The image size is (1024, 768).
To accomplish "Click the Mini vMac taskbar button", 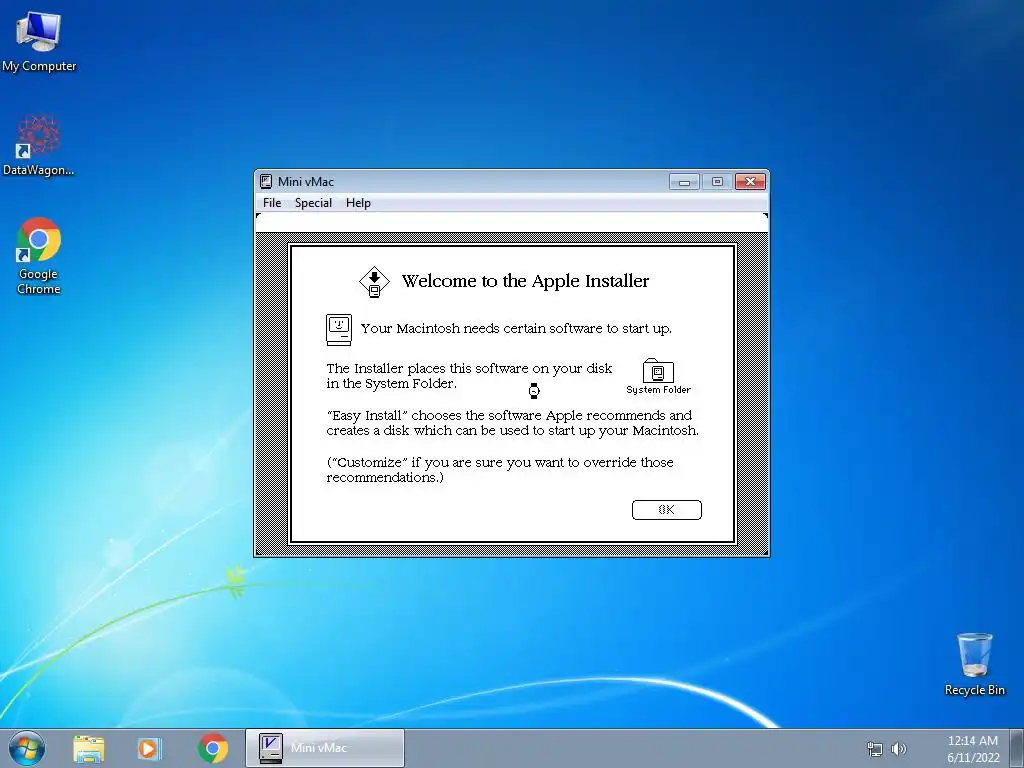I will point(325,748).
